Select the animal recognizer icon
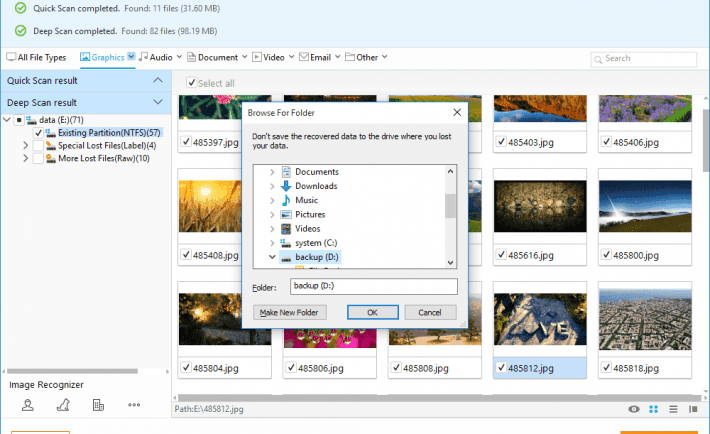 coord(62,405)
